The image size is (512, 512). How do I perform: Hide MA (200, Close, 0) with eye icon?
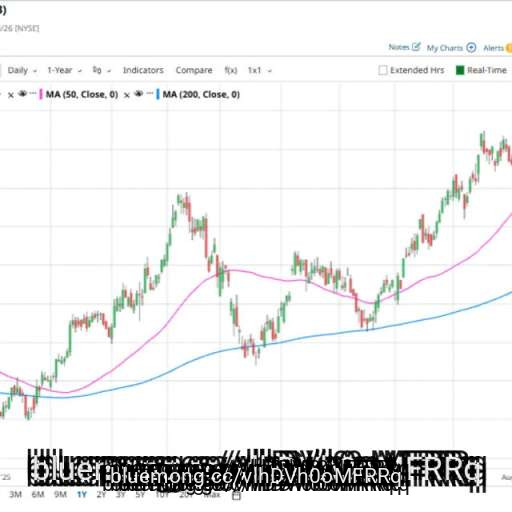click(139, 94)
